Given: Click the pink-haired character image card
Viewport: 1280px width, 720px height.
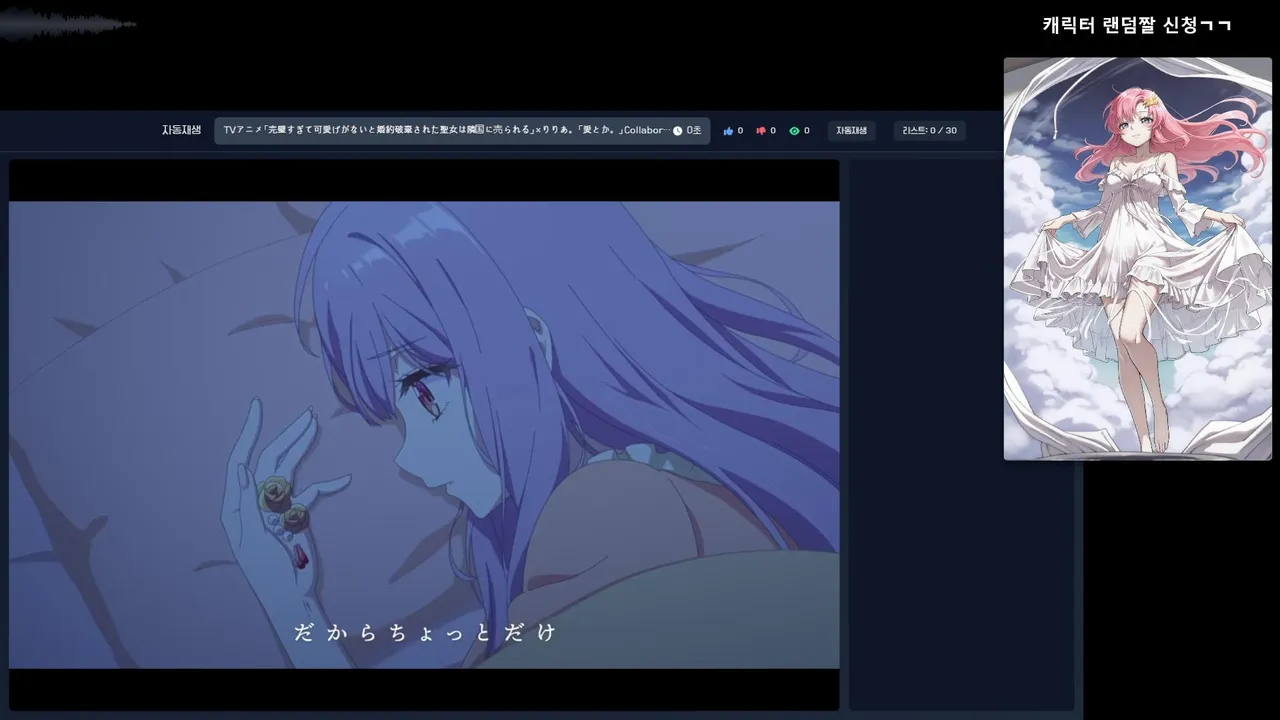Looking at the screenshot, I should click(1137, 258).
